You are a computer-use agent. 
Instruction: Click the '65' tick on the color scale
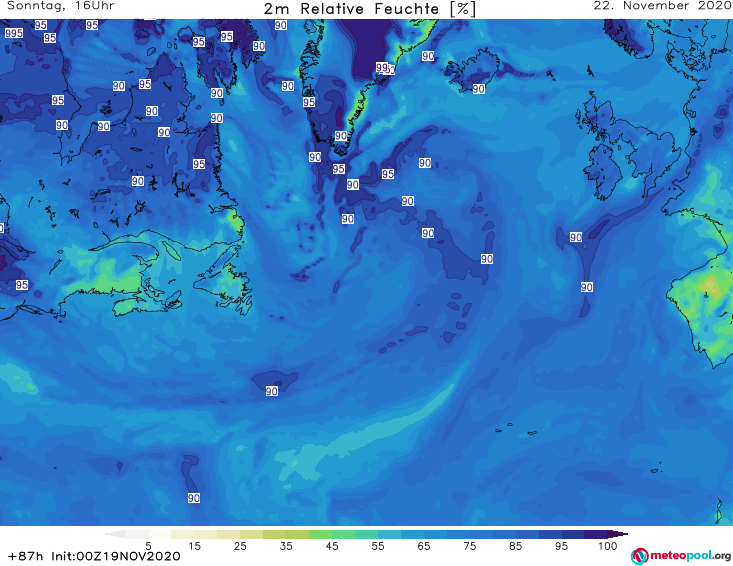pos(424,546)
